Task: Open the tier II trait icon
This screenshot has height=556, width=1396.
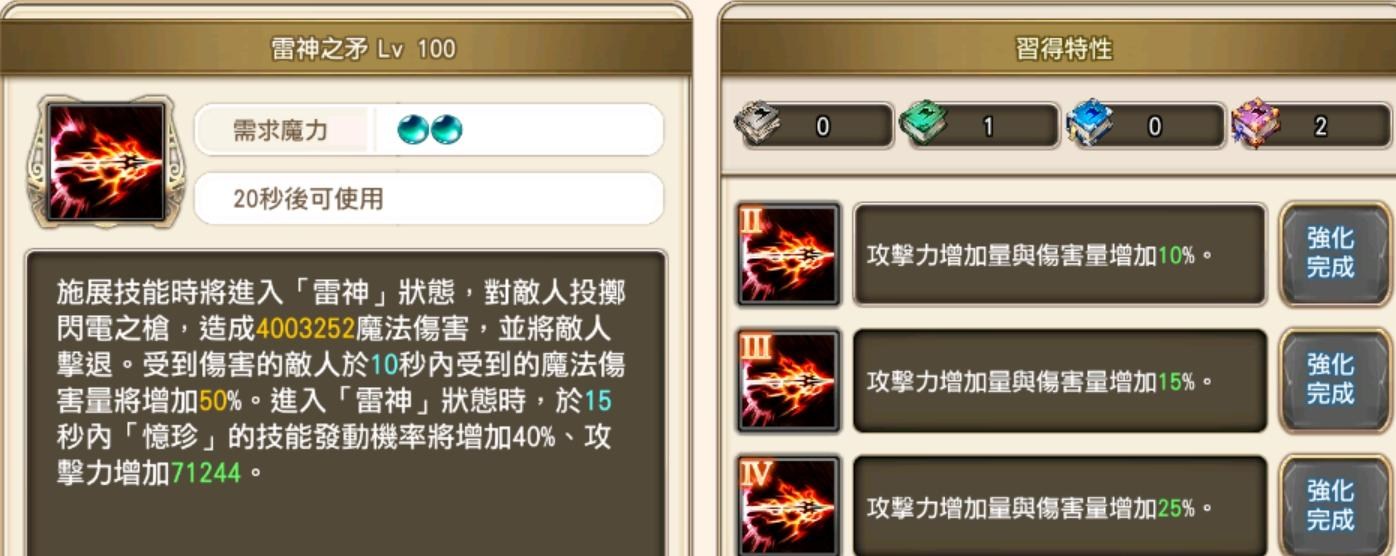Action: (x=788, y=254)
